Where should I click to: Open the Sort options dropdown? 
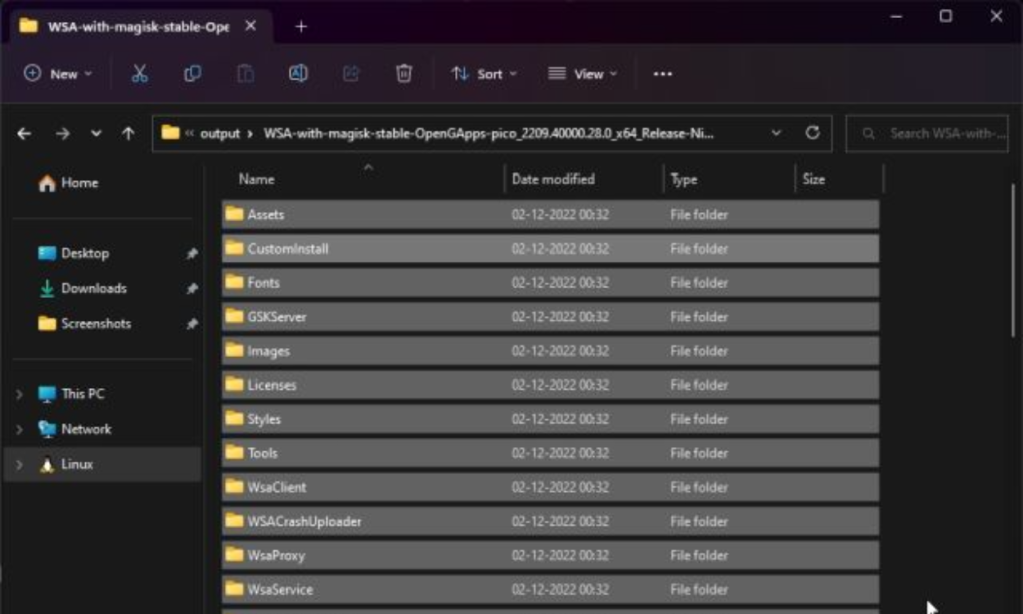point(484,74)
